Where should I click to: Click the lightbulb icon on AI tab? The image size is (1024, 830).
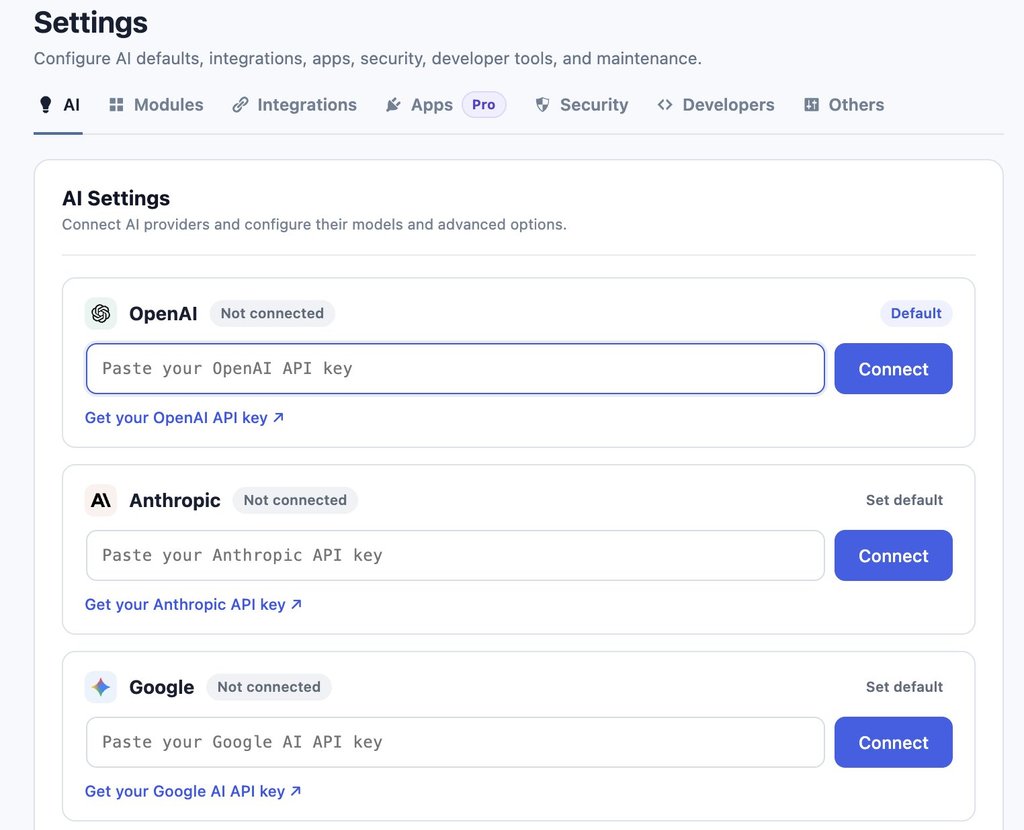(45, 105)
